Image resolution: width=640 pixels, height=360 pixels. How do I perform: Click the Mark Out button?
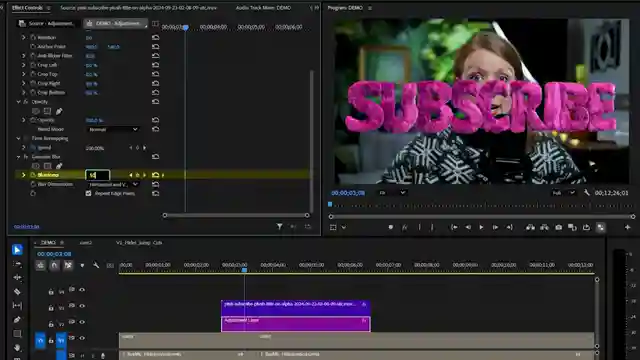(432, 227)
